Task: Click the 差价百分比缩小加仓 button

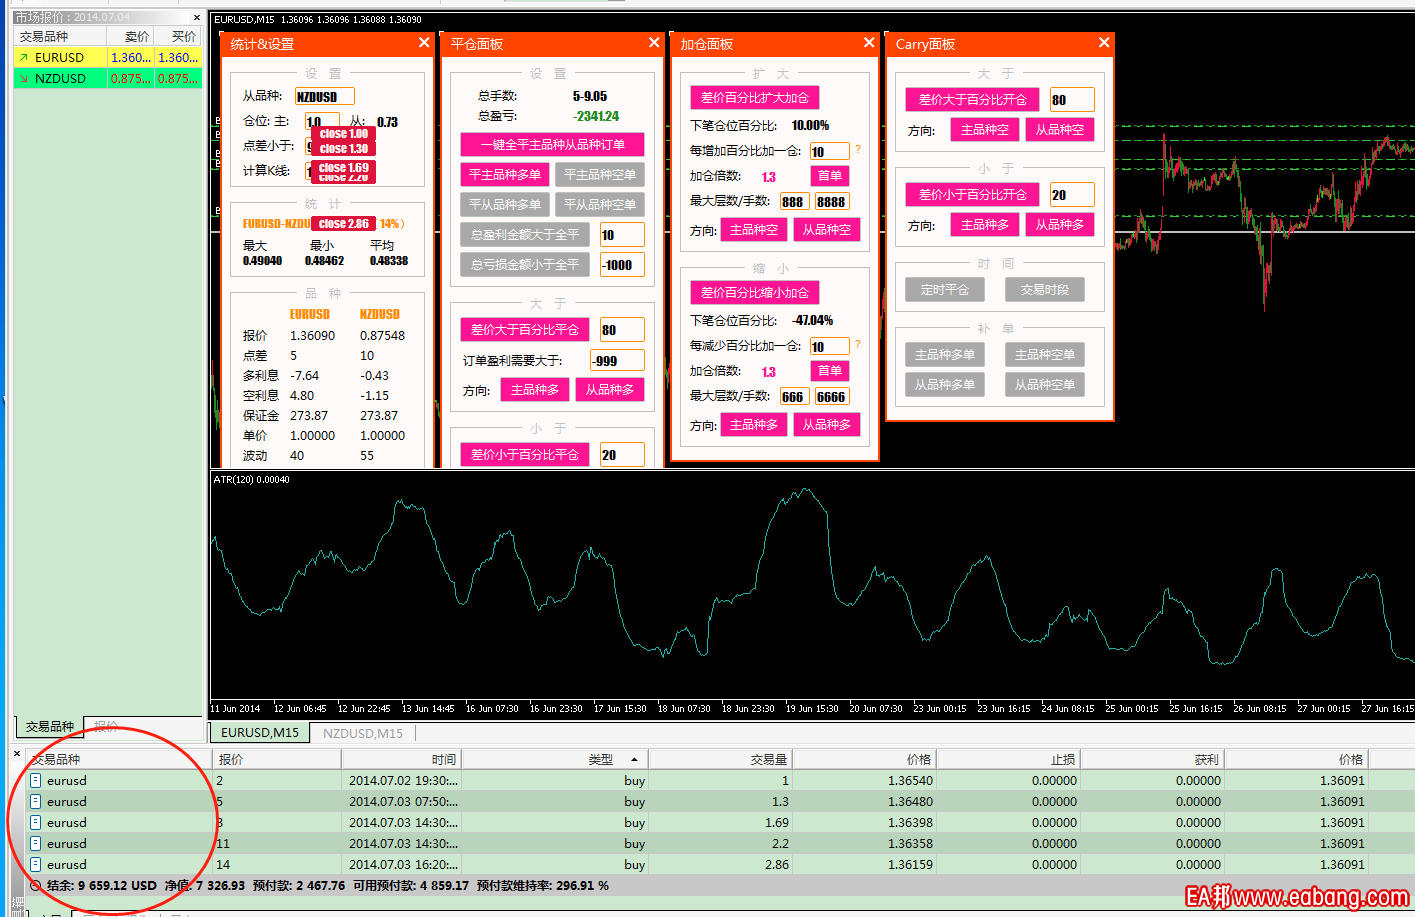Action: 755,293
